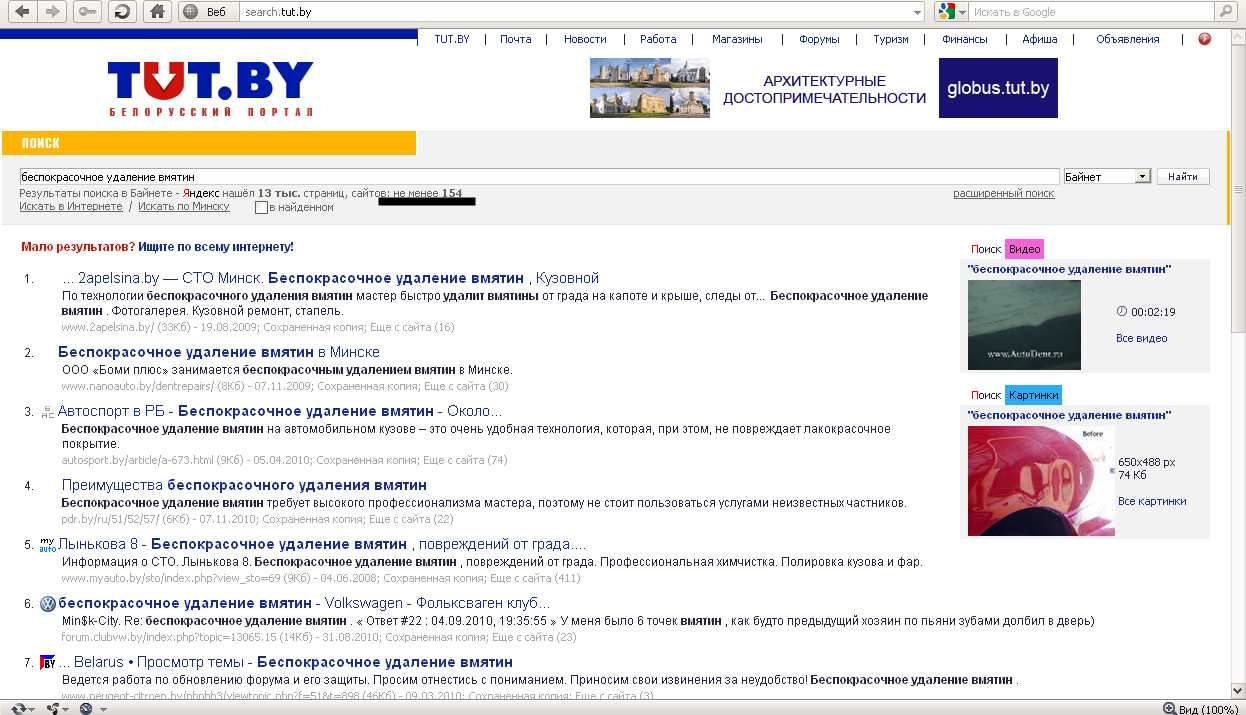Reload the page with the Reload icon
Viewport: 1246px width, 715px height.
122,12
